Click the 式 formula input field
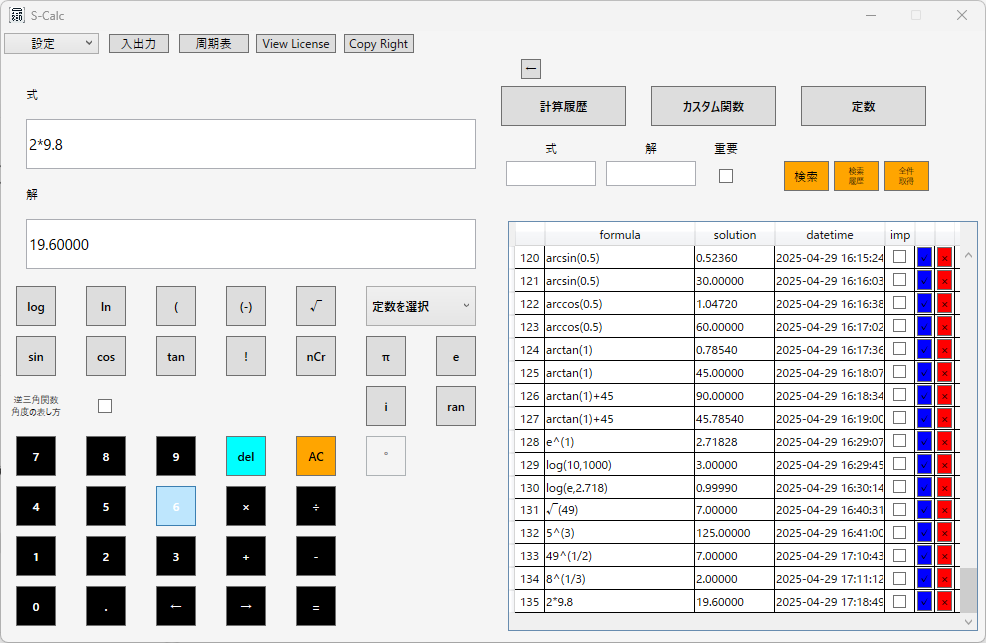The width and height of the screenshot is (986, 643). coord(251,144)
